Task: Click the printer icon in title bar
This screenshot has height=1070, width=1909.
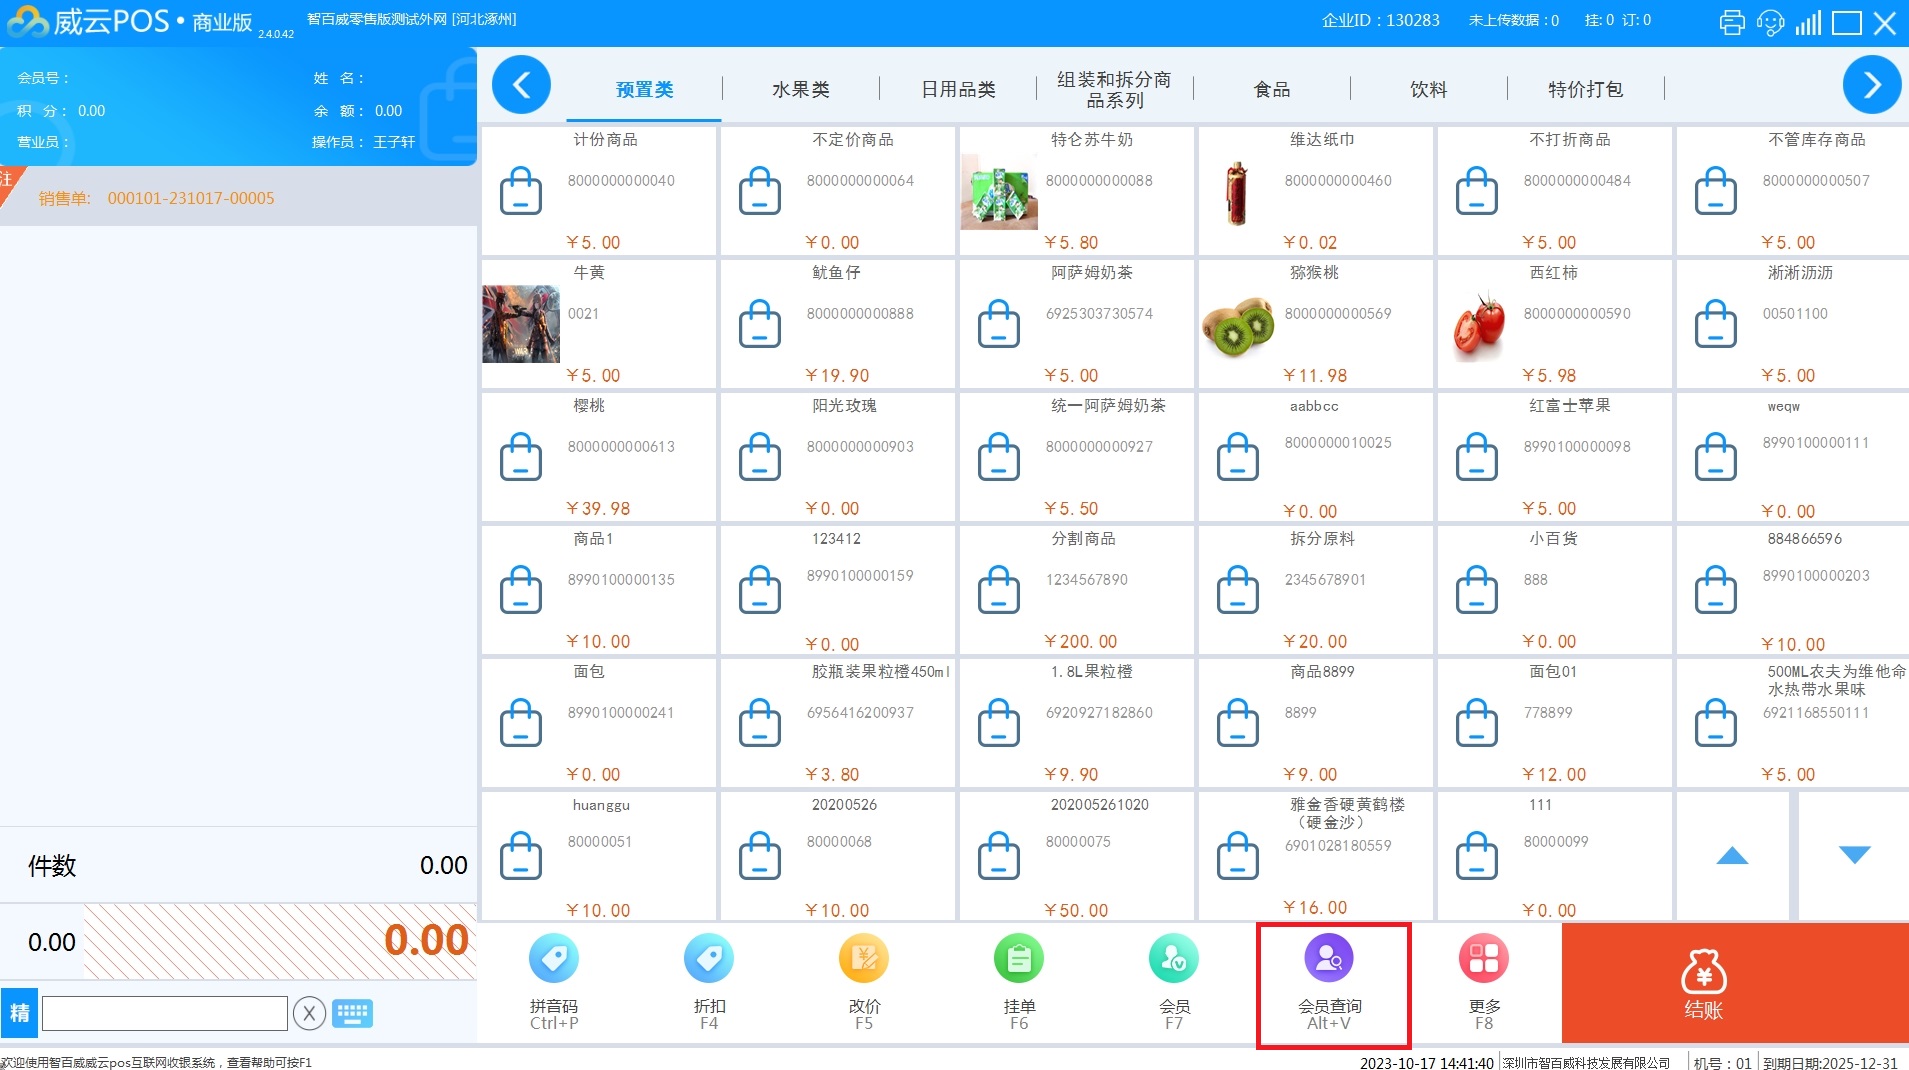Action: [1732, 23]
